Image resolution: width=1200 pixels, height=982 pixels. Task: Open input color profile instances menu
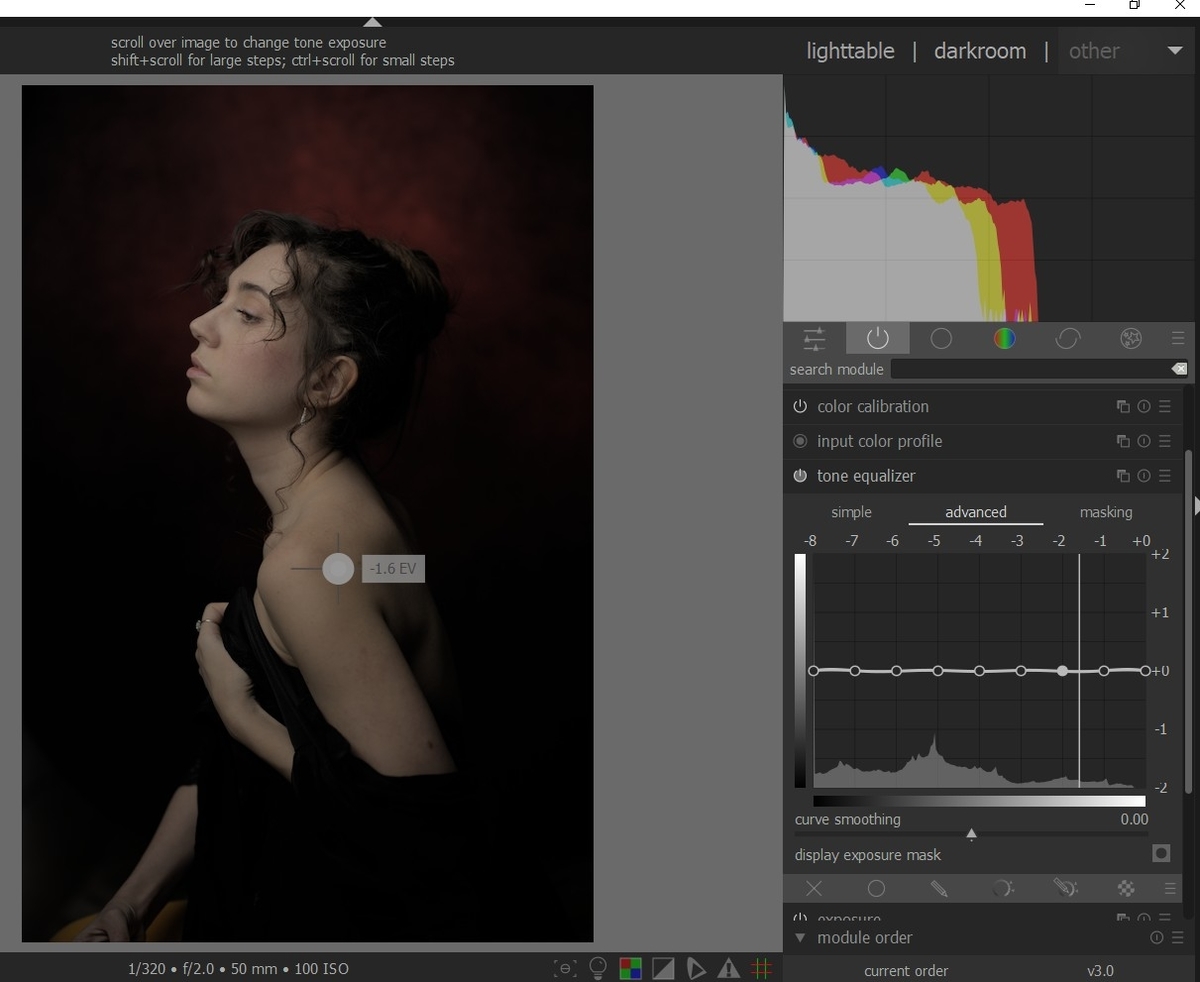(x=1123, y=441)
